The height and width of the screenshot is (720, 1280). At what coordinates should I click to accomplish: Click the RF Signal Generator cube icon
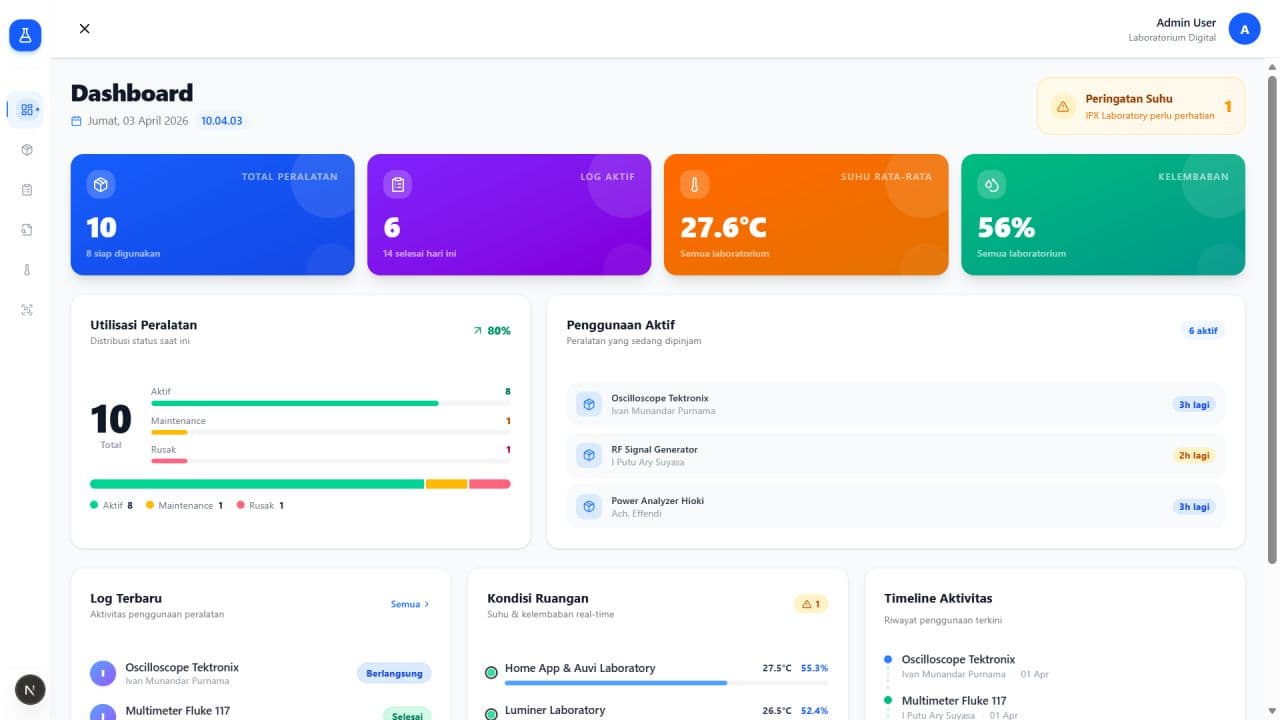tap(589, 455)
